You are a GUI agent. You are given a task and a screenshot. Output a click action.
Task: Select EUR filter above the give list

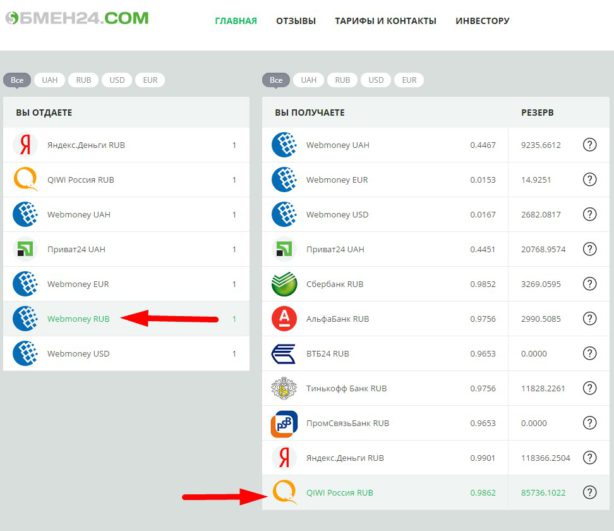[x=150, y=80]
